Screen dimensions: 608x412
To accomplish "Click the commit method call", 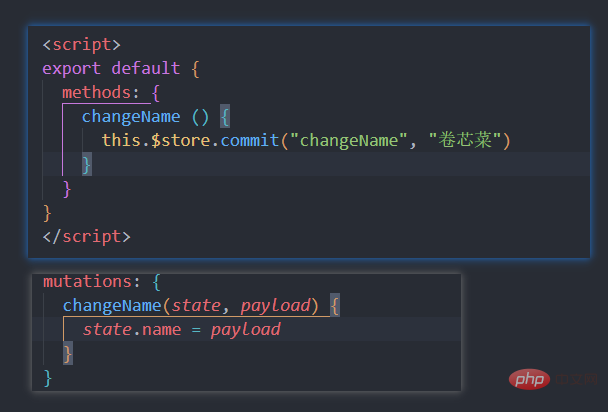I will coord(250,141).
